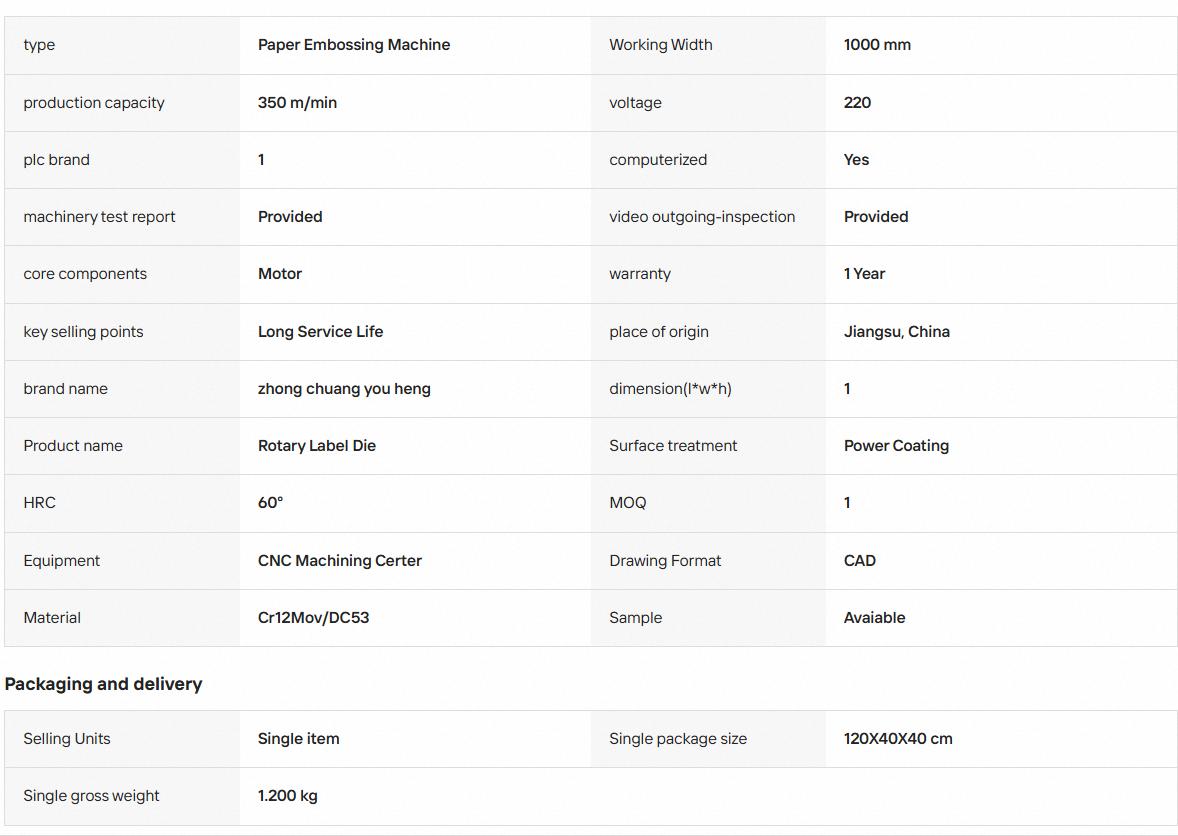Click the 'CNC Machining Certer' equipment value

coord(340,561)
